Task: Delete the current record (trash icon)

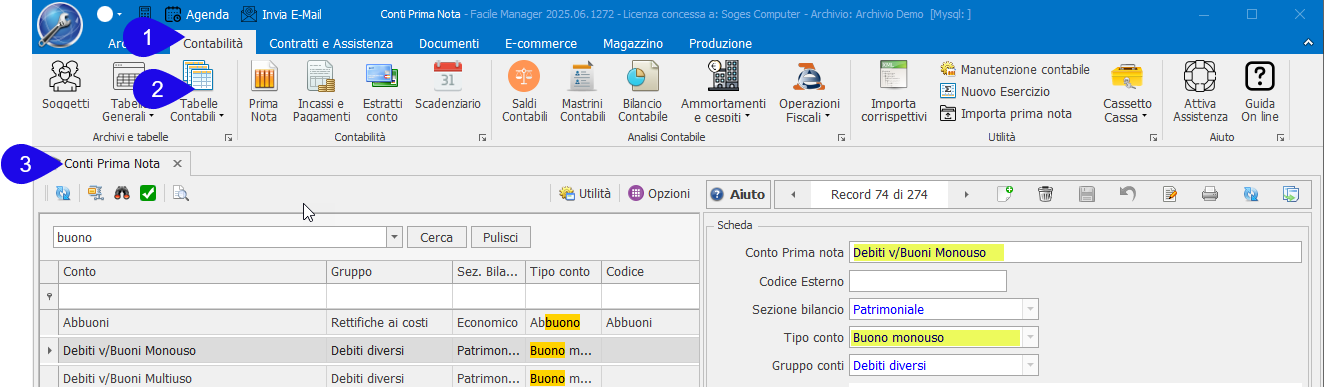Action: click(1046, 194)
